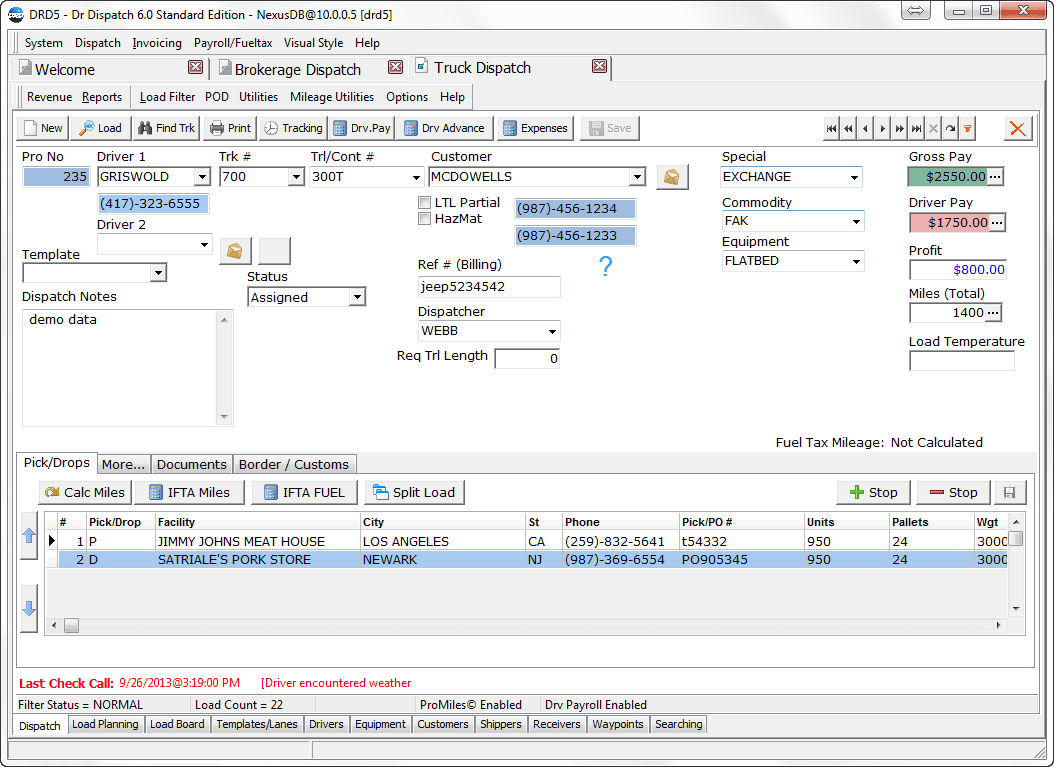Click the filter funnel icon in navigation bar
The width and height of the screenshot is (1054, 767).
[x=967, y=129]
